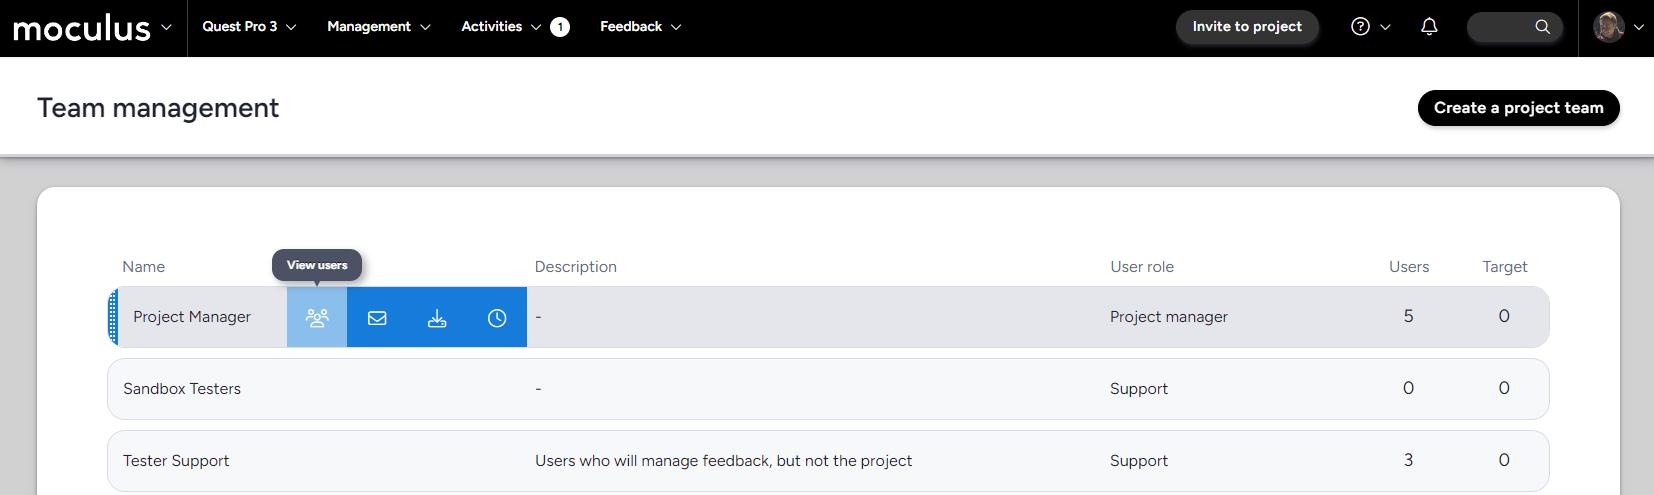Image resolution: width=1654 pixels, height=495 pixels.
Task: Open the user profile avatar
Action: (x=1608, y=27)
